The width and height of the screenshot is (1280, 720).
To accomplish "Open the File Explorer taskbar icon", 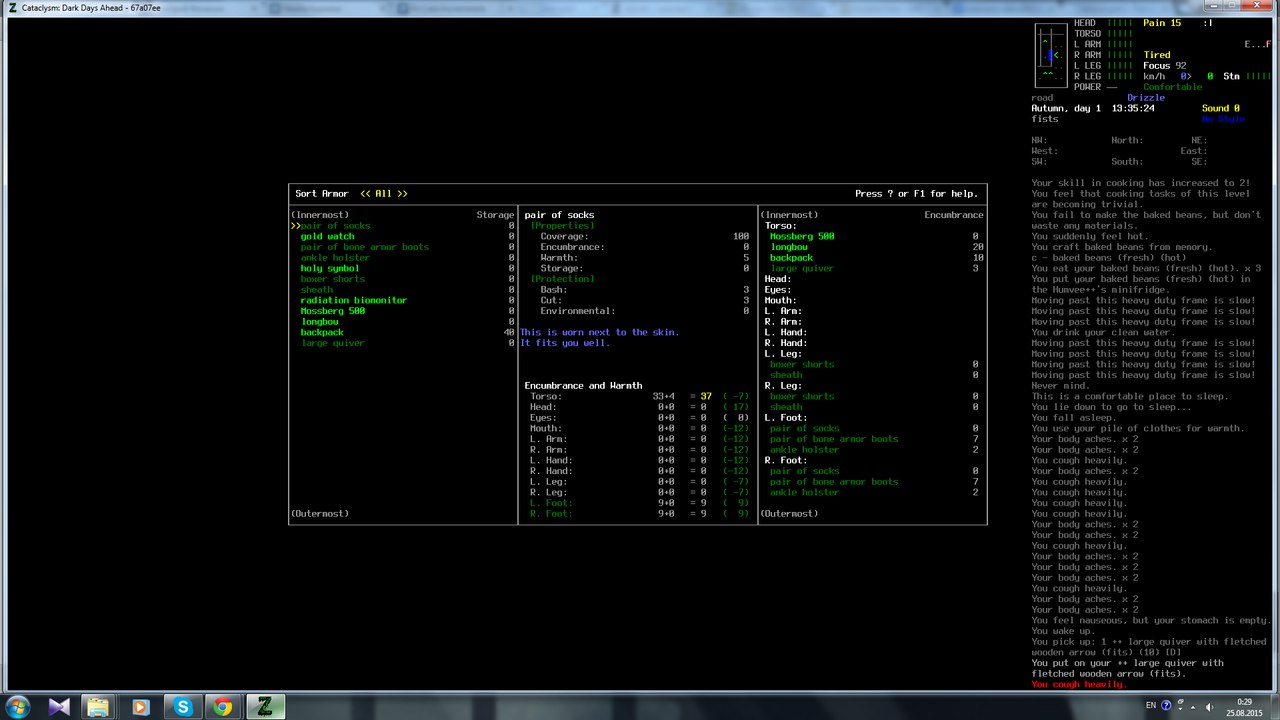I will [98, 707].
